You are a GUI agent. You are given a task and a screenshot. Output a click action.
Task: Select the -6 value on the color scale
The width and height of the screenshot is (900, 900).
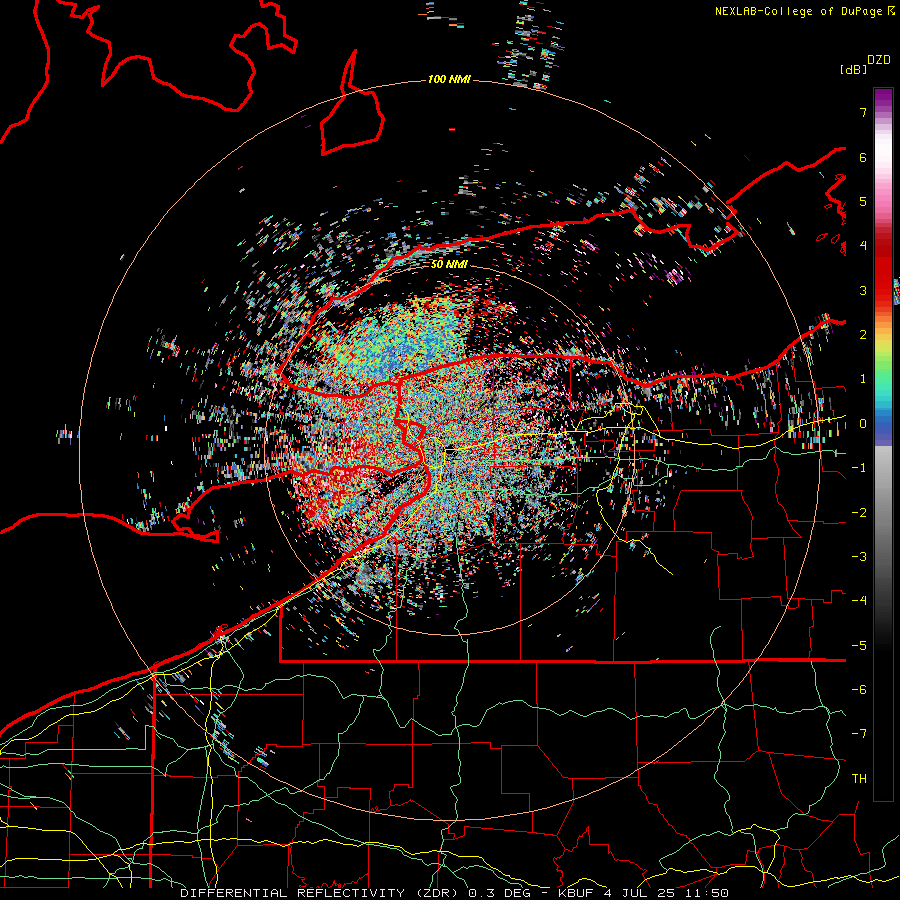(859, 690)
